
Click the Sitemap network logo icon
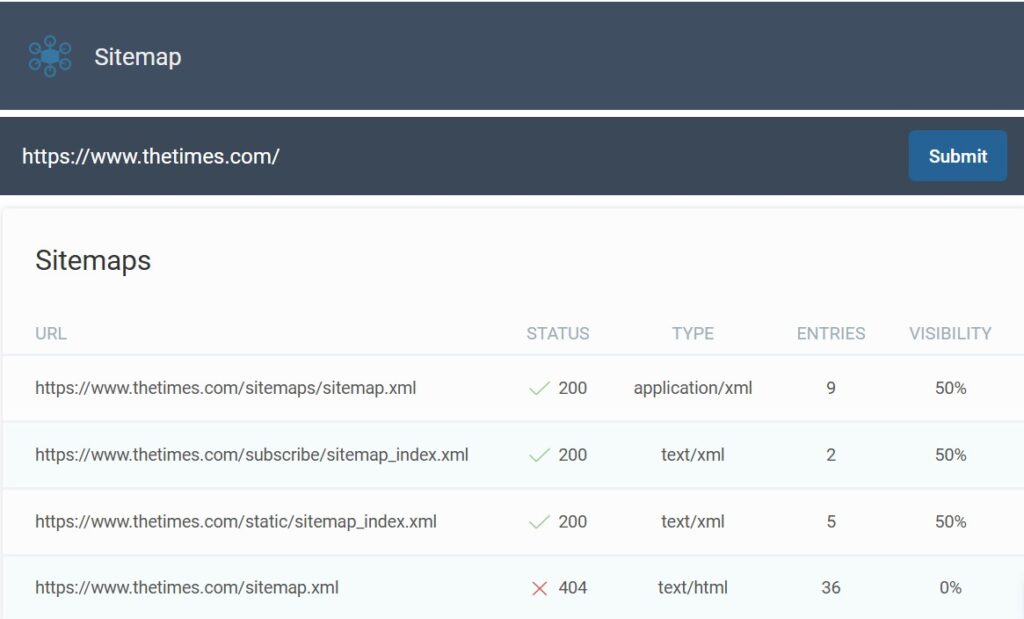point(49,56)
